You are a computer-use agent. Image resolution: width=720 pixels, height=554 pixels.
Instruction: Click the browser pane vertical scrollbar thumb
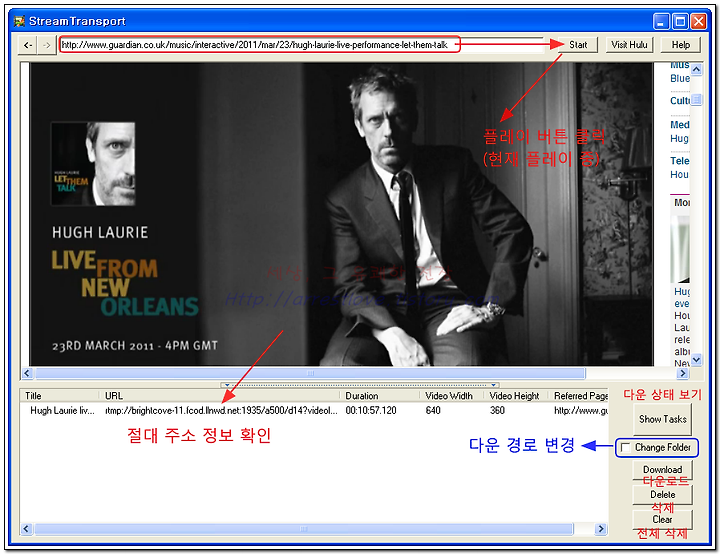pyautogui.click(x=697, y=99)
